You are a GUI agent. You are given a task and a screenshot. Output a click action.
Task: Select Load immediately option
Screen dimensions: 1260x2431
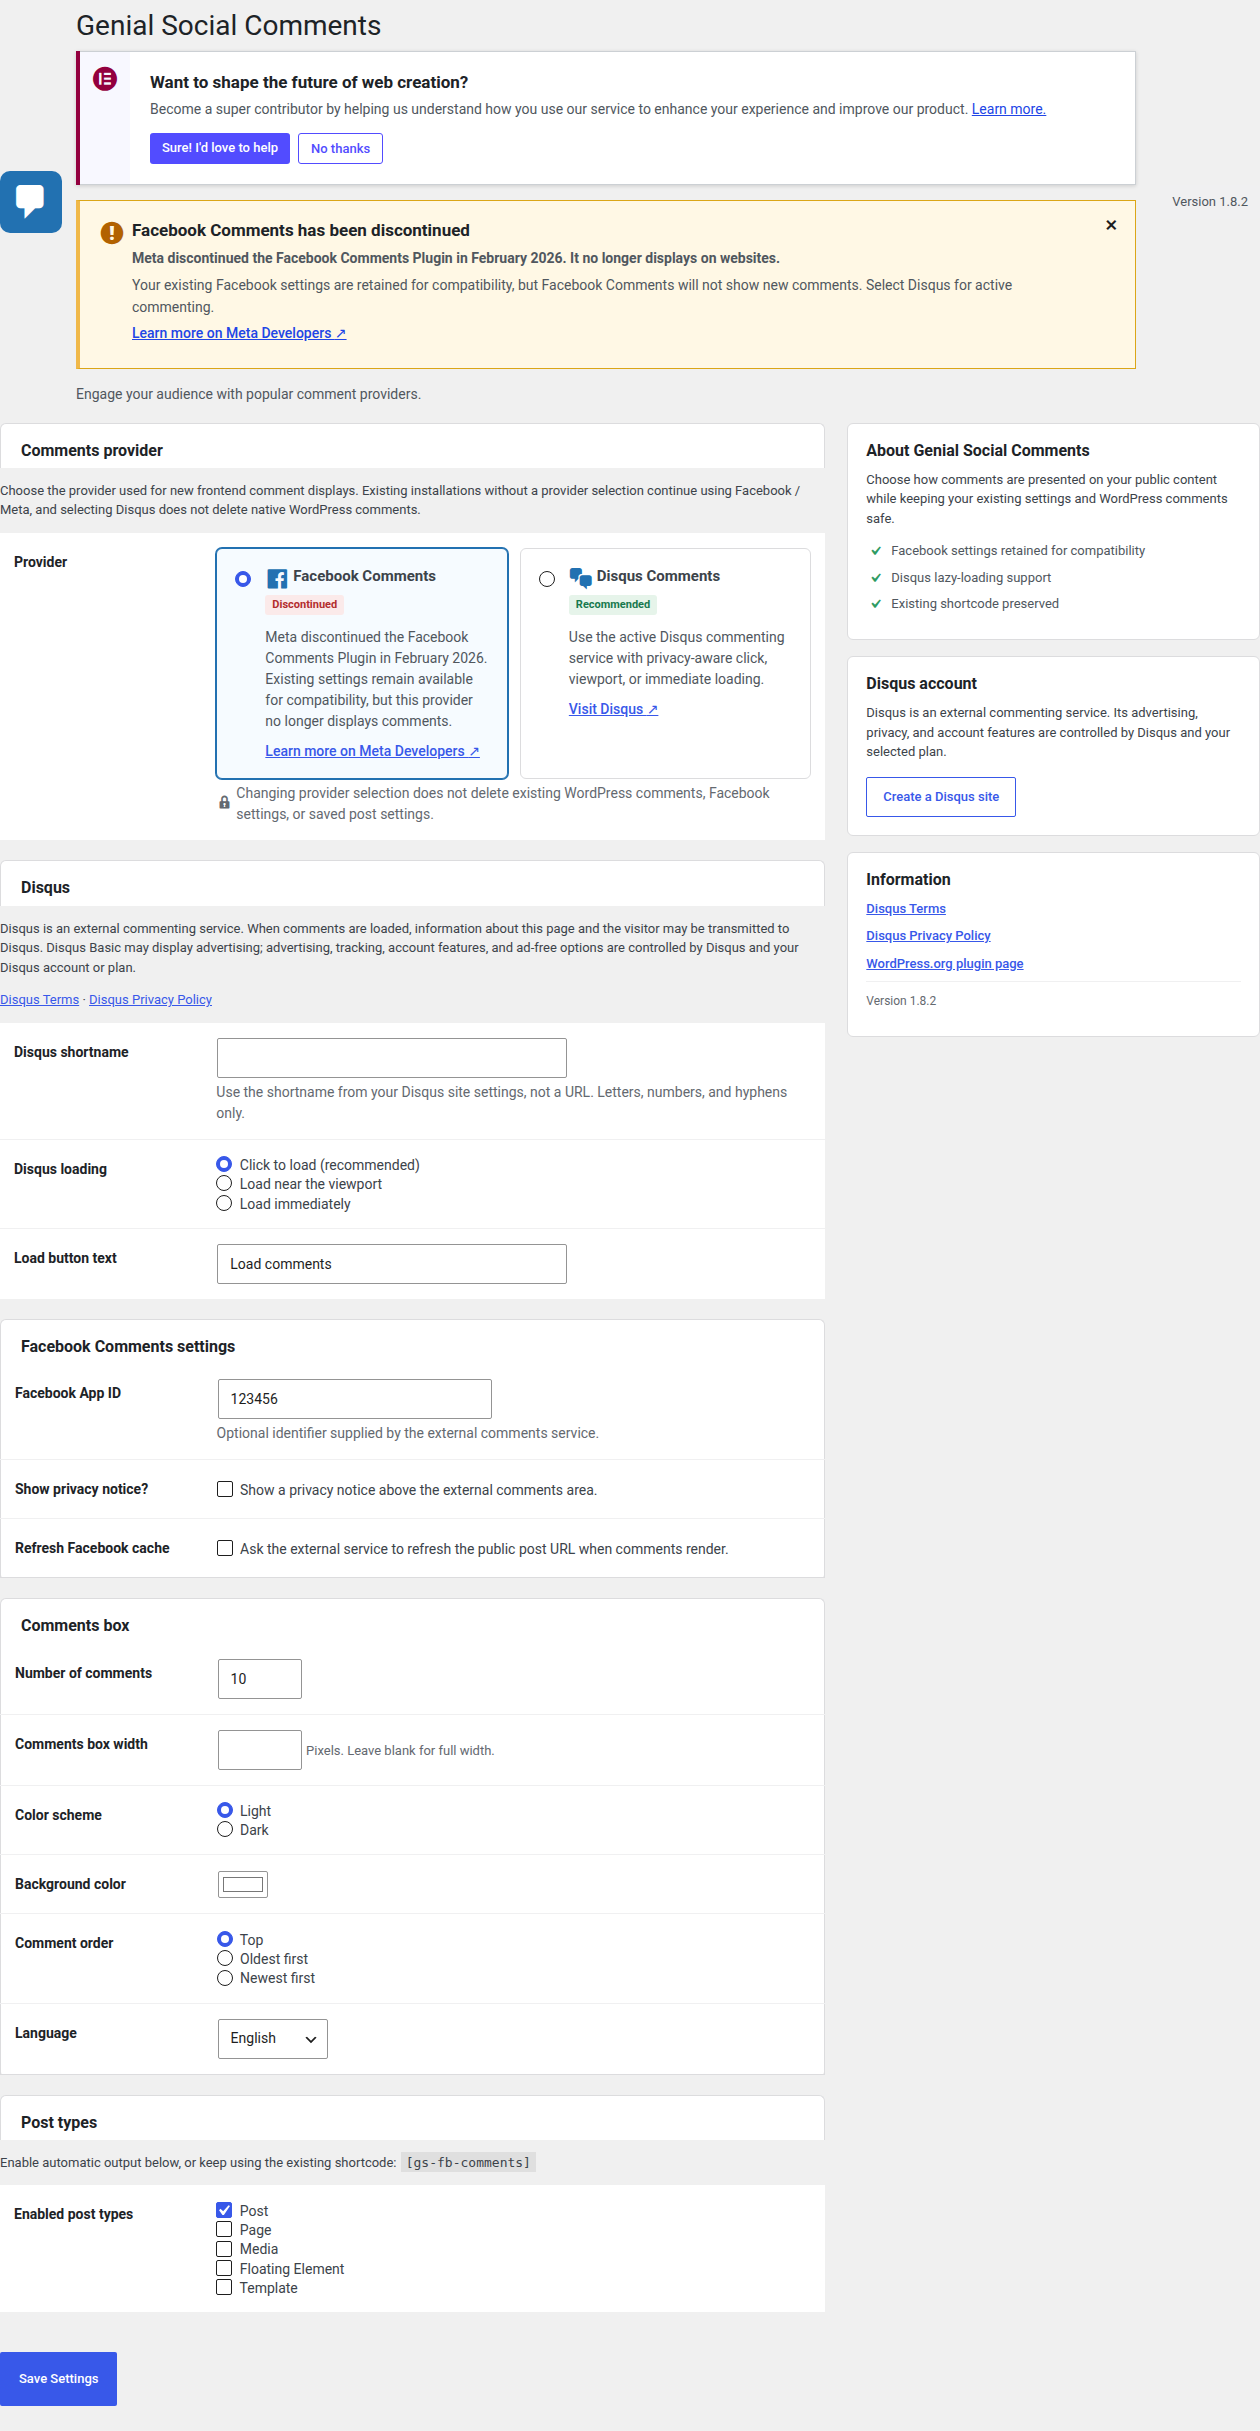point(224,1204)
